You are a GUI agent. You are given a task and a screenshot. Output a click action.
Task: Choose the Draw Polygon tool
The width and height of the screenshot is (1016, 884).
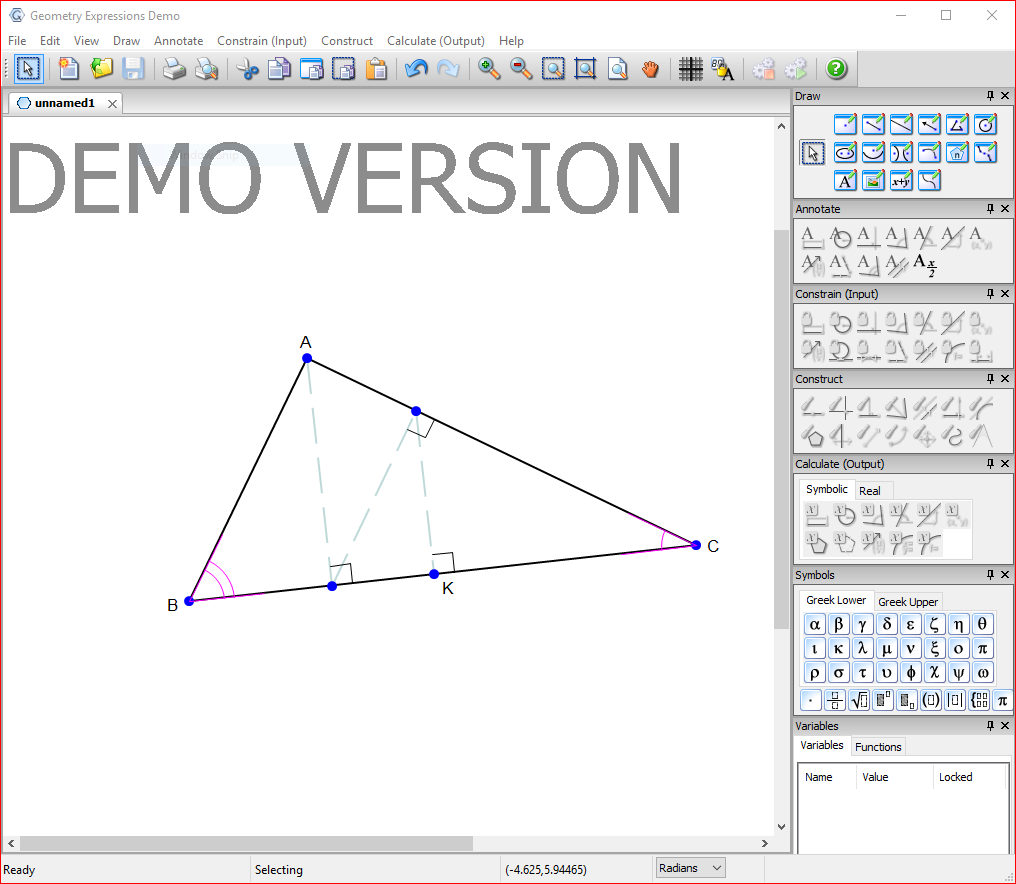(957, 124)
